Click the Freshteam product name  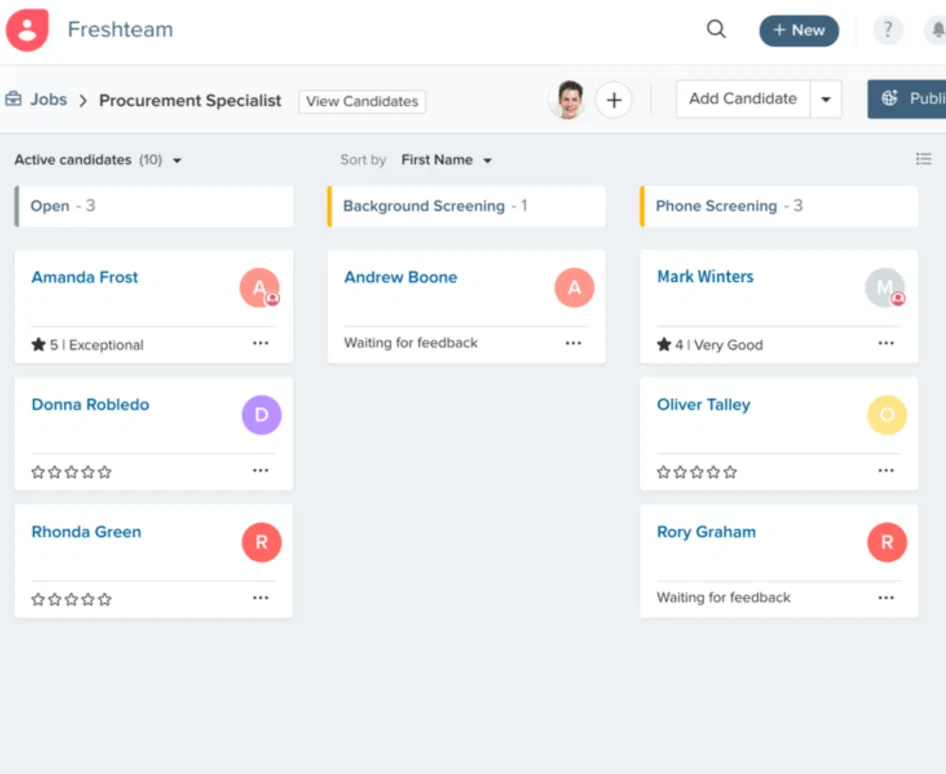pos(120,30)
